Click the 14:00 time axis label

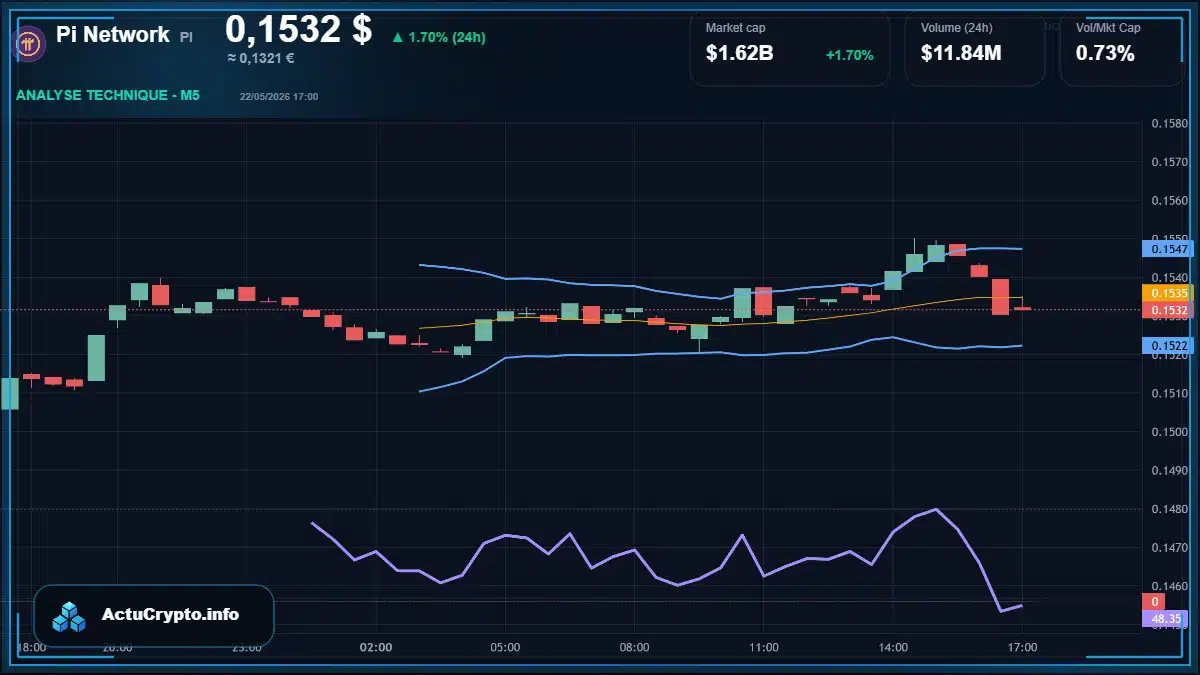click(x=893, y=647)
